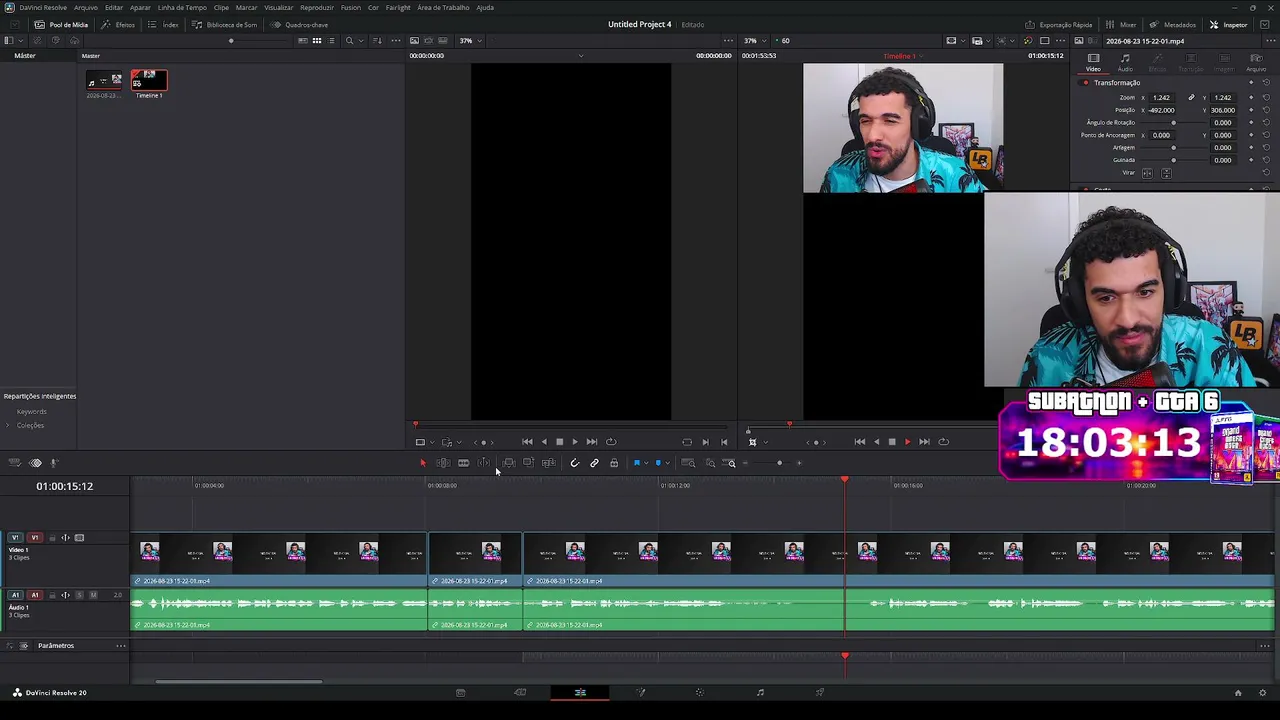Open the Mixer panel
The image size is (1280, 720).
tap(1121, 24)
